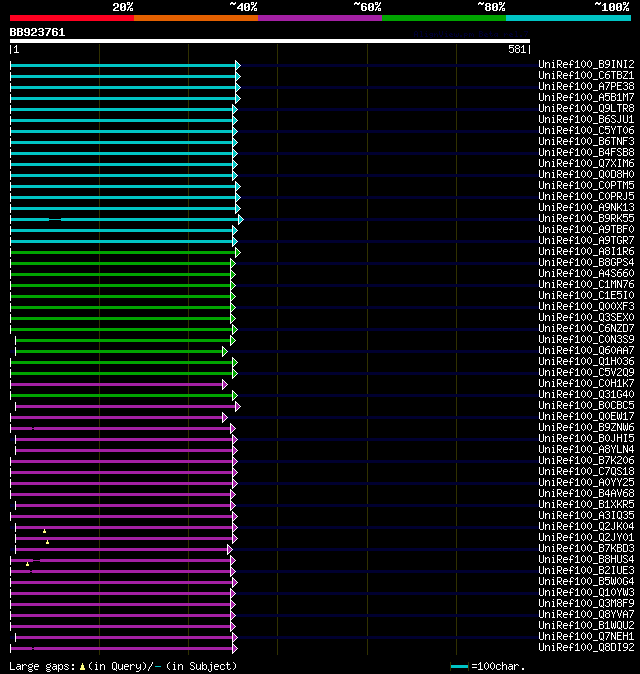Image resolution: width=640 pixels, height=674 pixels.
Task: Open subject UniRef100_C5YT06
Action: click(586, 131)
